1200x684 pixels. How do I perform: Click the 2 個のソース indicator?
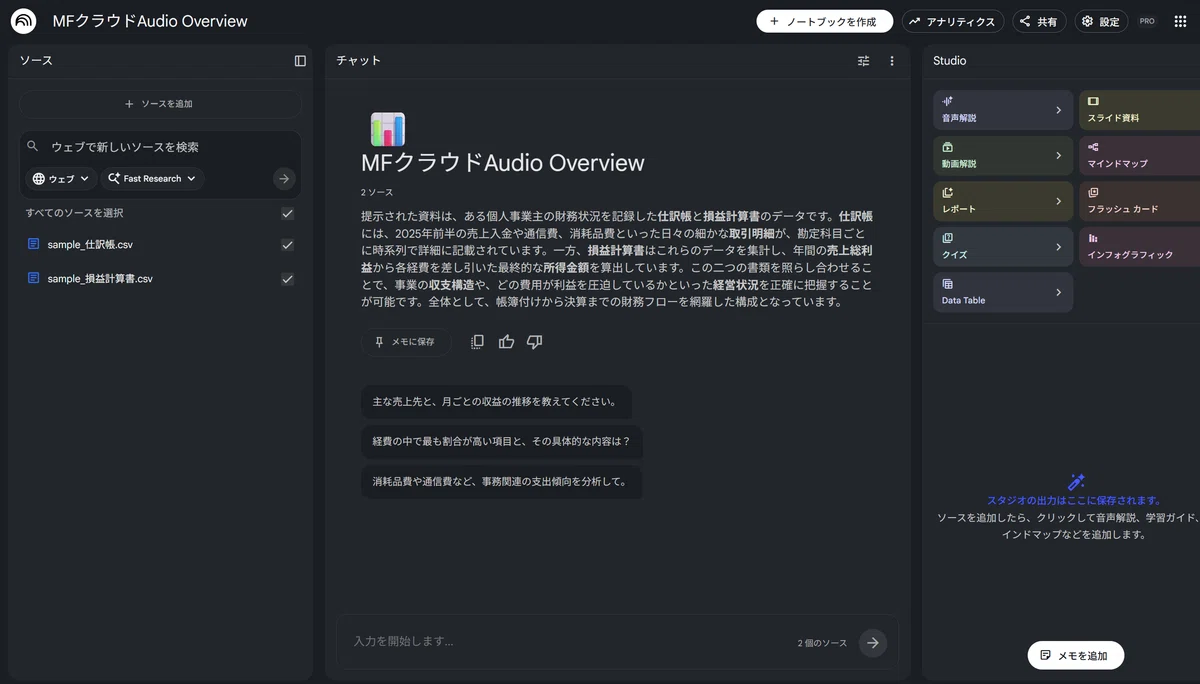(x=822, y=643)
